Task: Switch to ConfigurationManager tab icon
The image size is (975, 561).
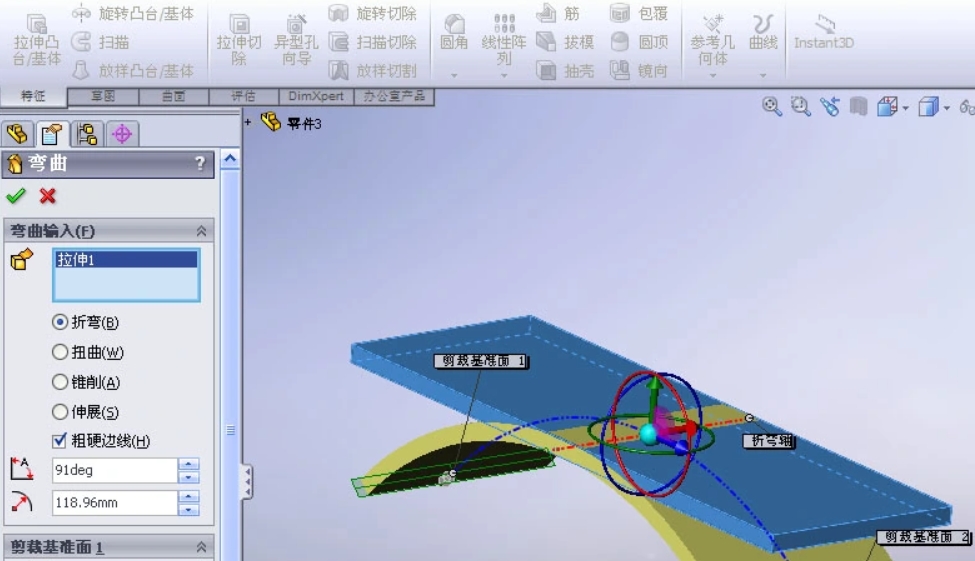Action: (87, 134)
